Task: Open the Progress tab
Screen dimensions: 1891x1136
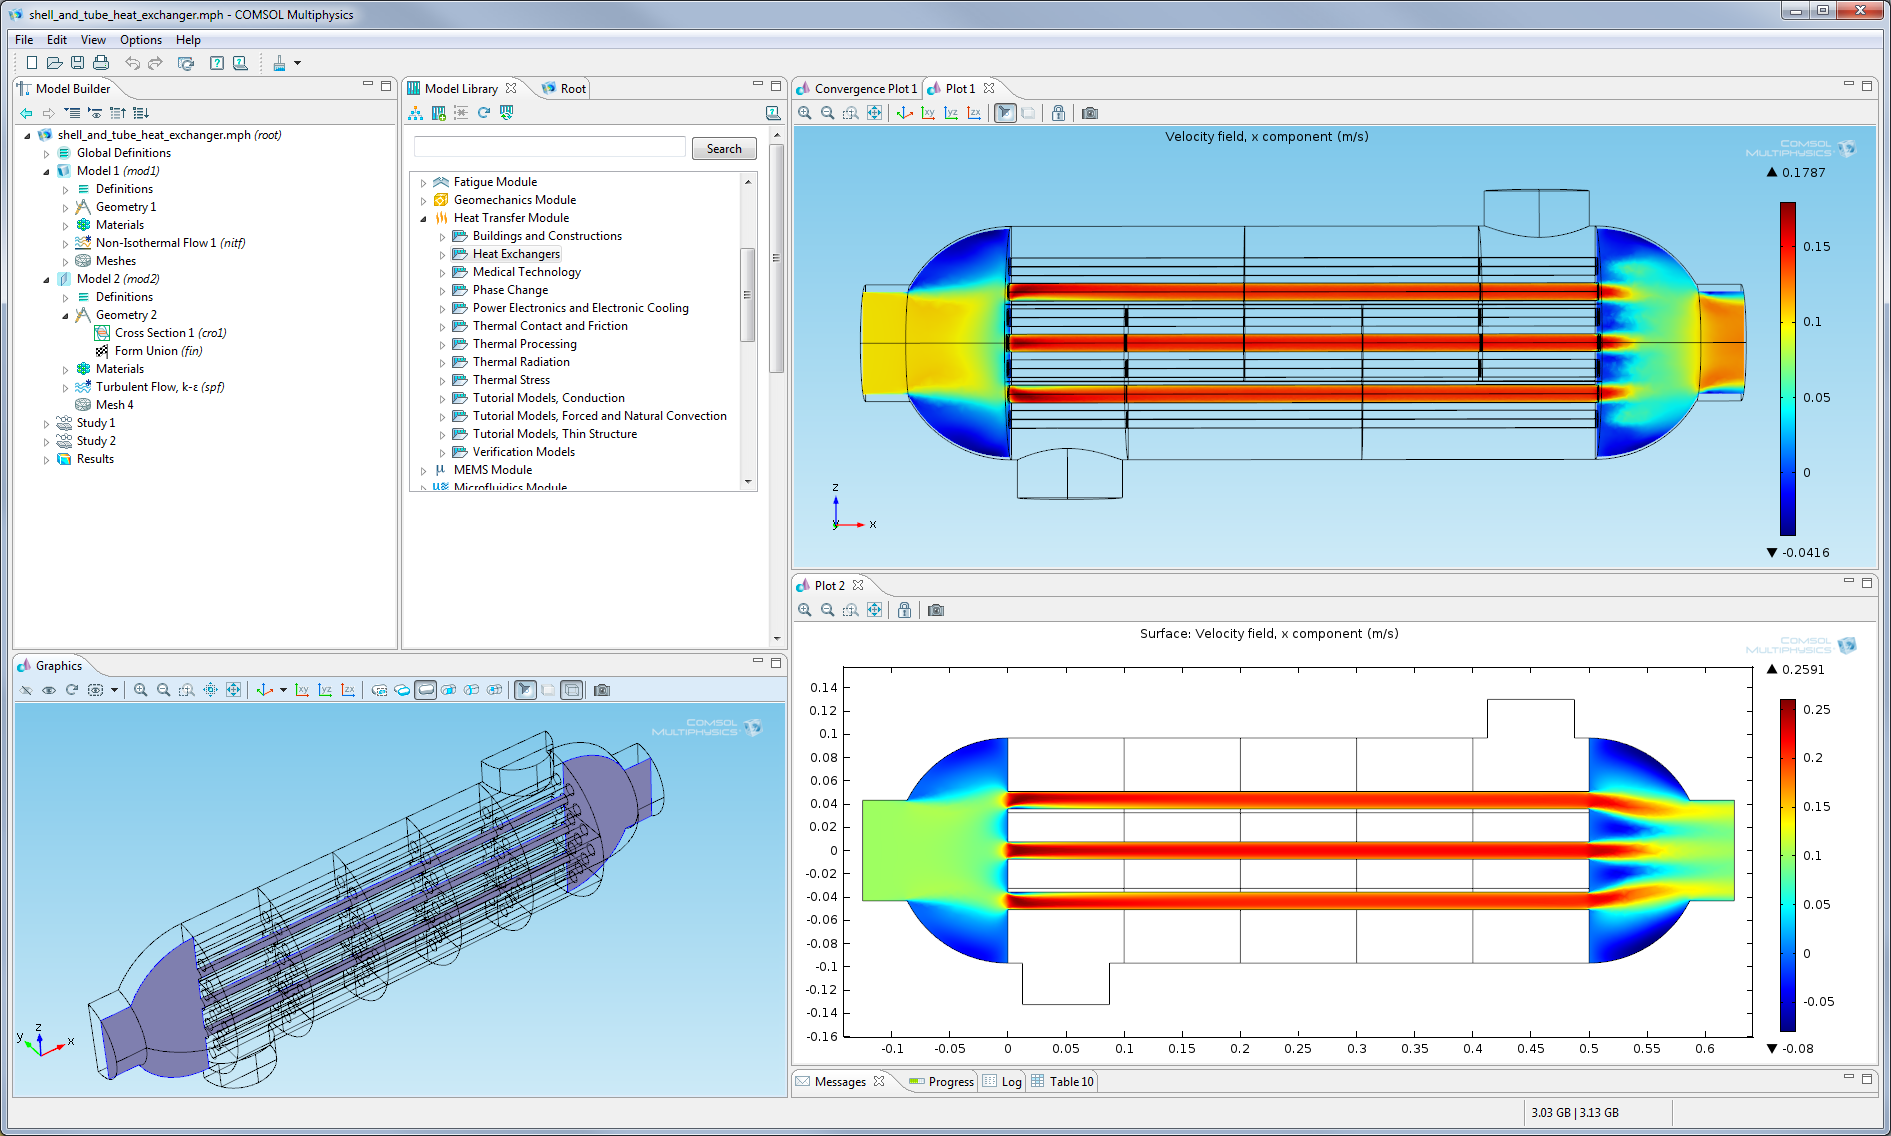Action: 941,1082
